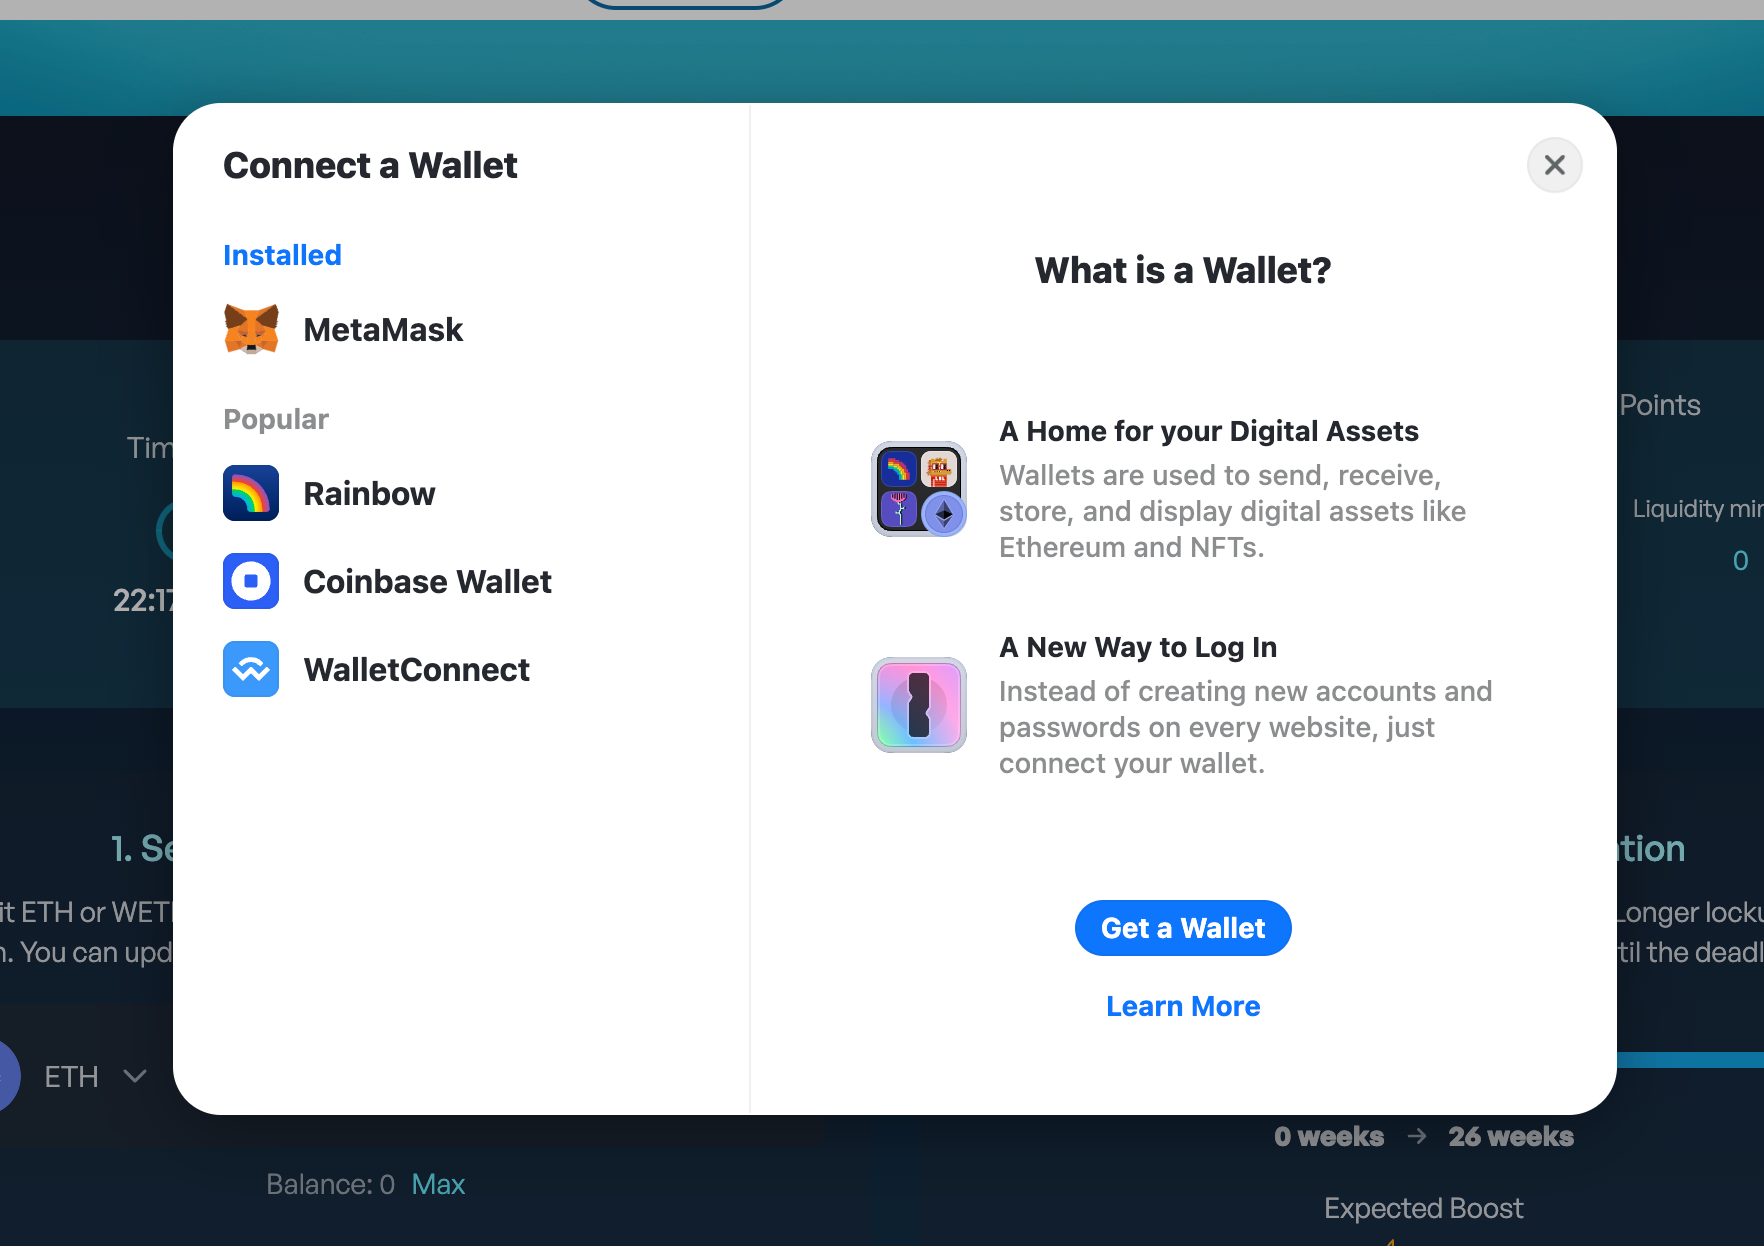Expand the ETH token dropdown chevron
The image size is (1764, 1246).
[x=135, y=1076]
